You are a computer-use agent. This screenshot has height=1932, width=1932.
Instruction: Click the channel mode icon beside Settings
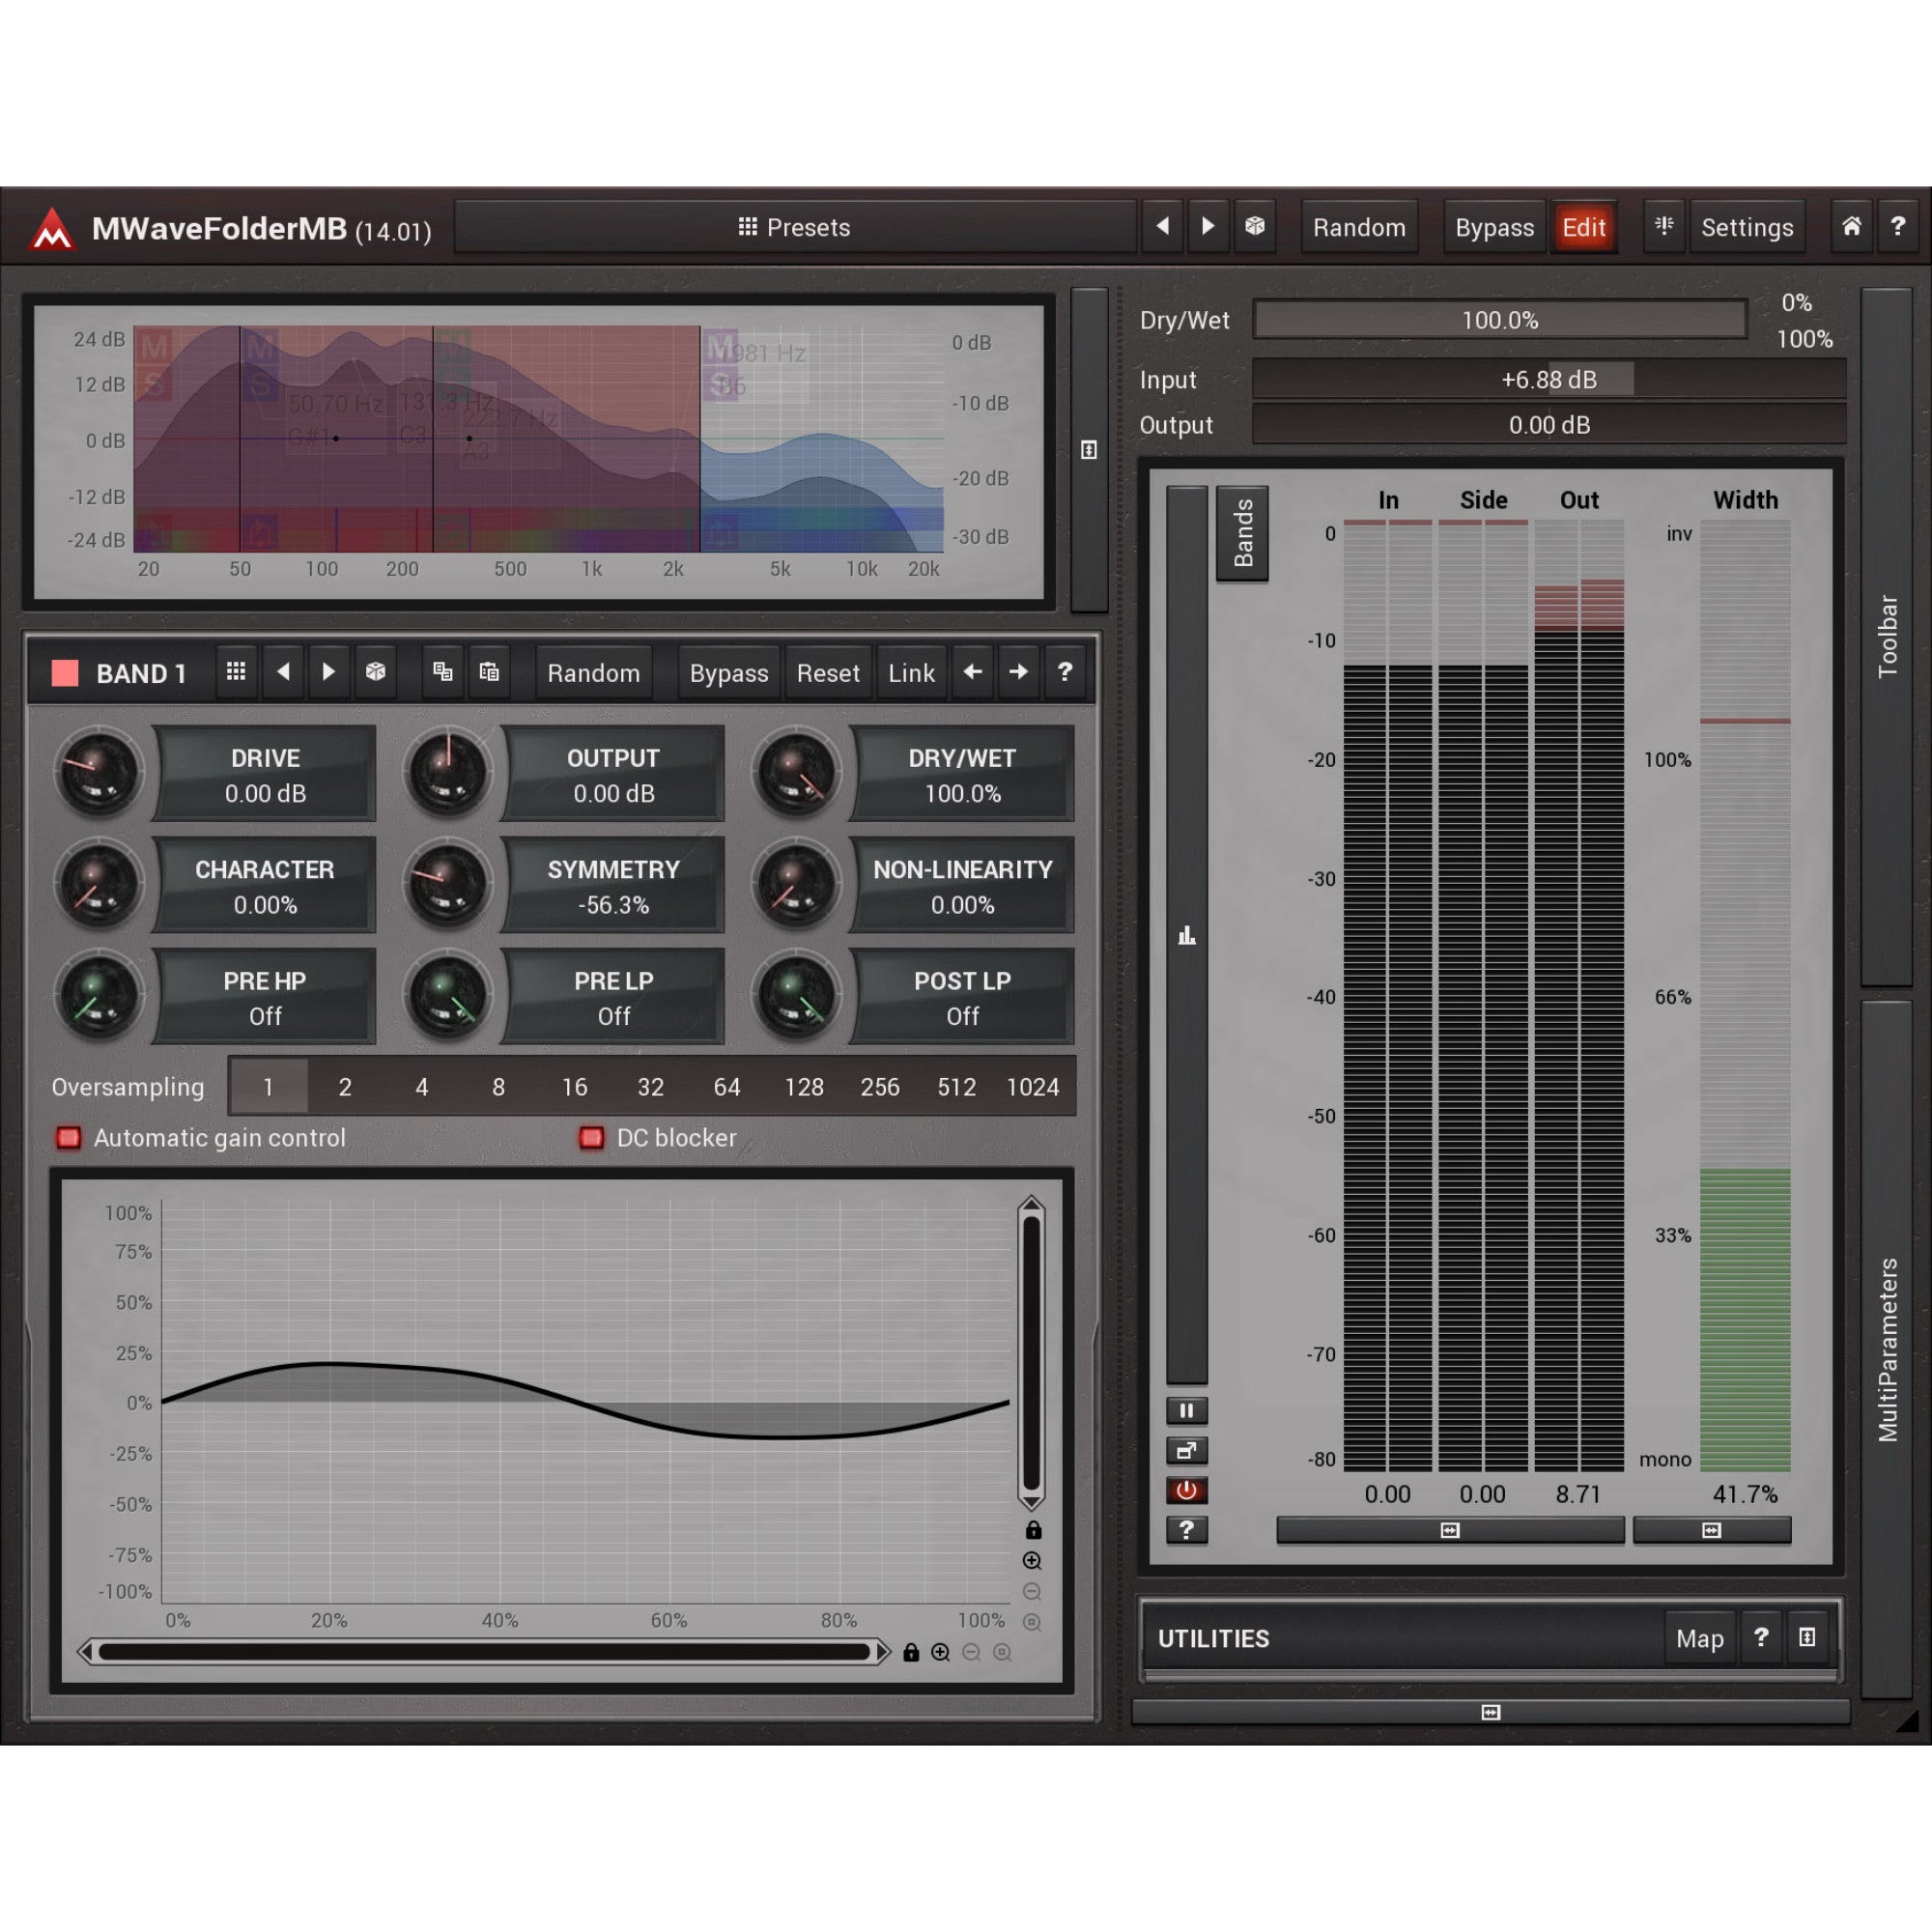click(1664, 227)
